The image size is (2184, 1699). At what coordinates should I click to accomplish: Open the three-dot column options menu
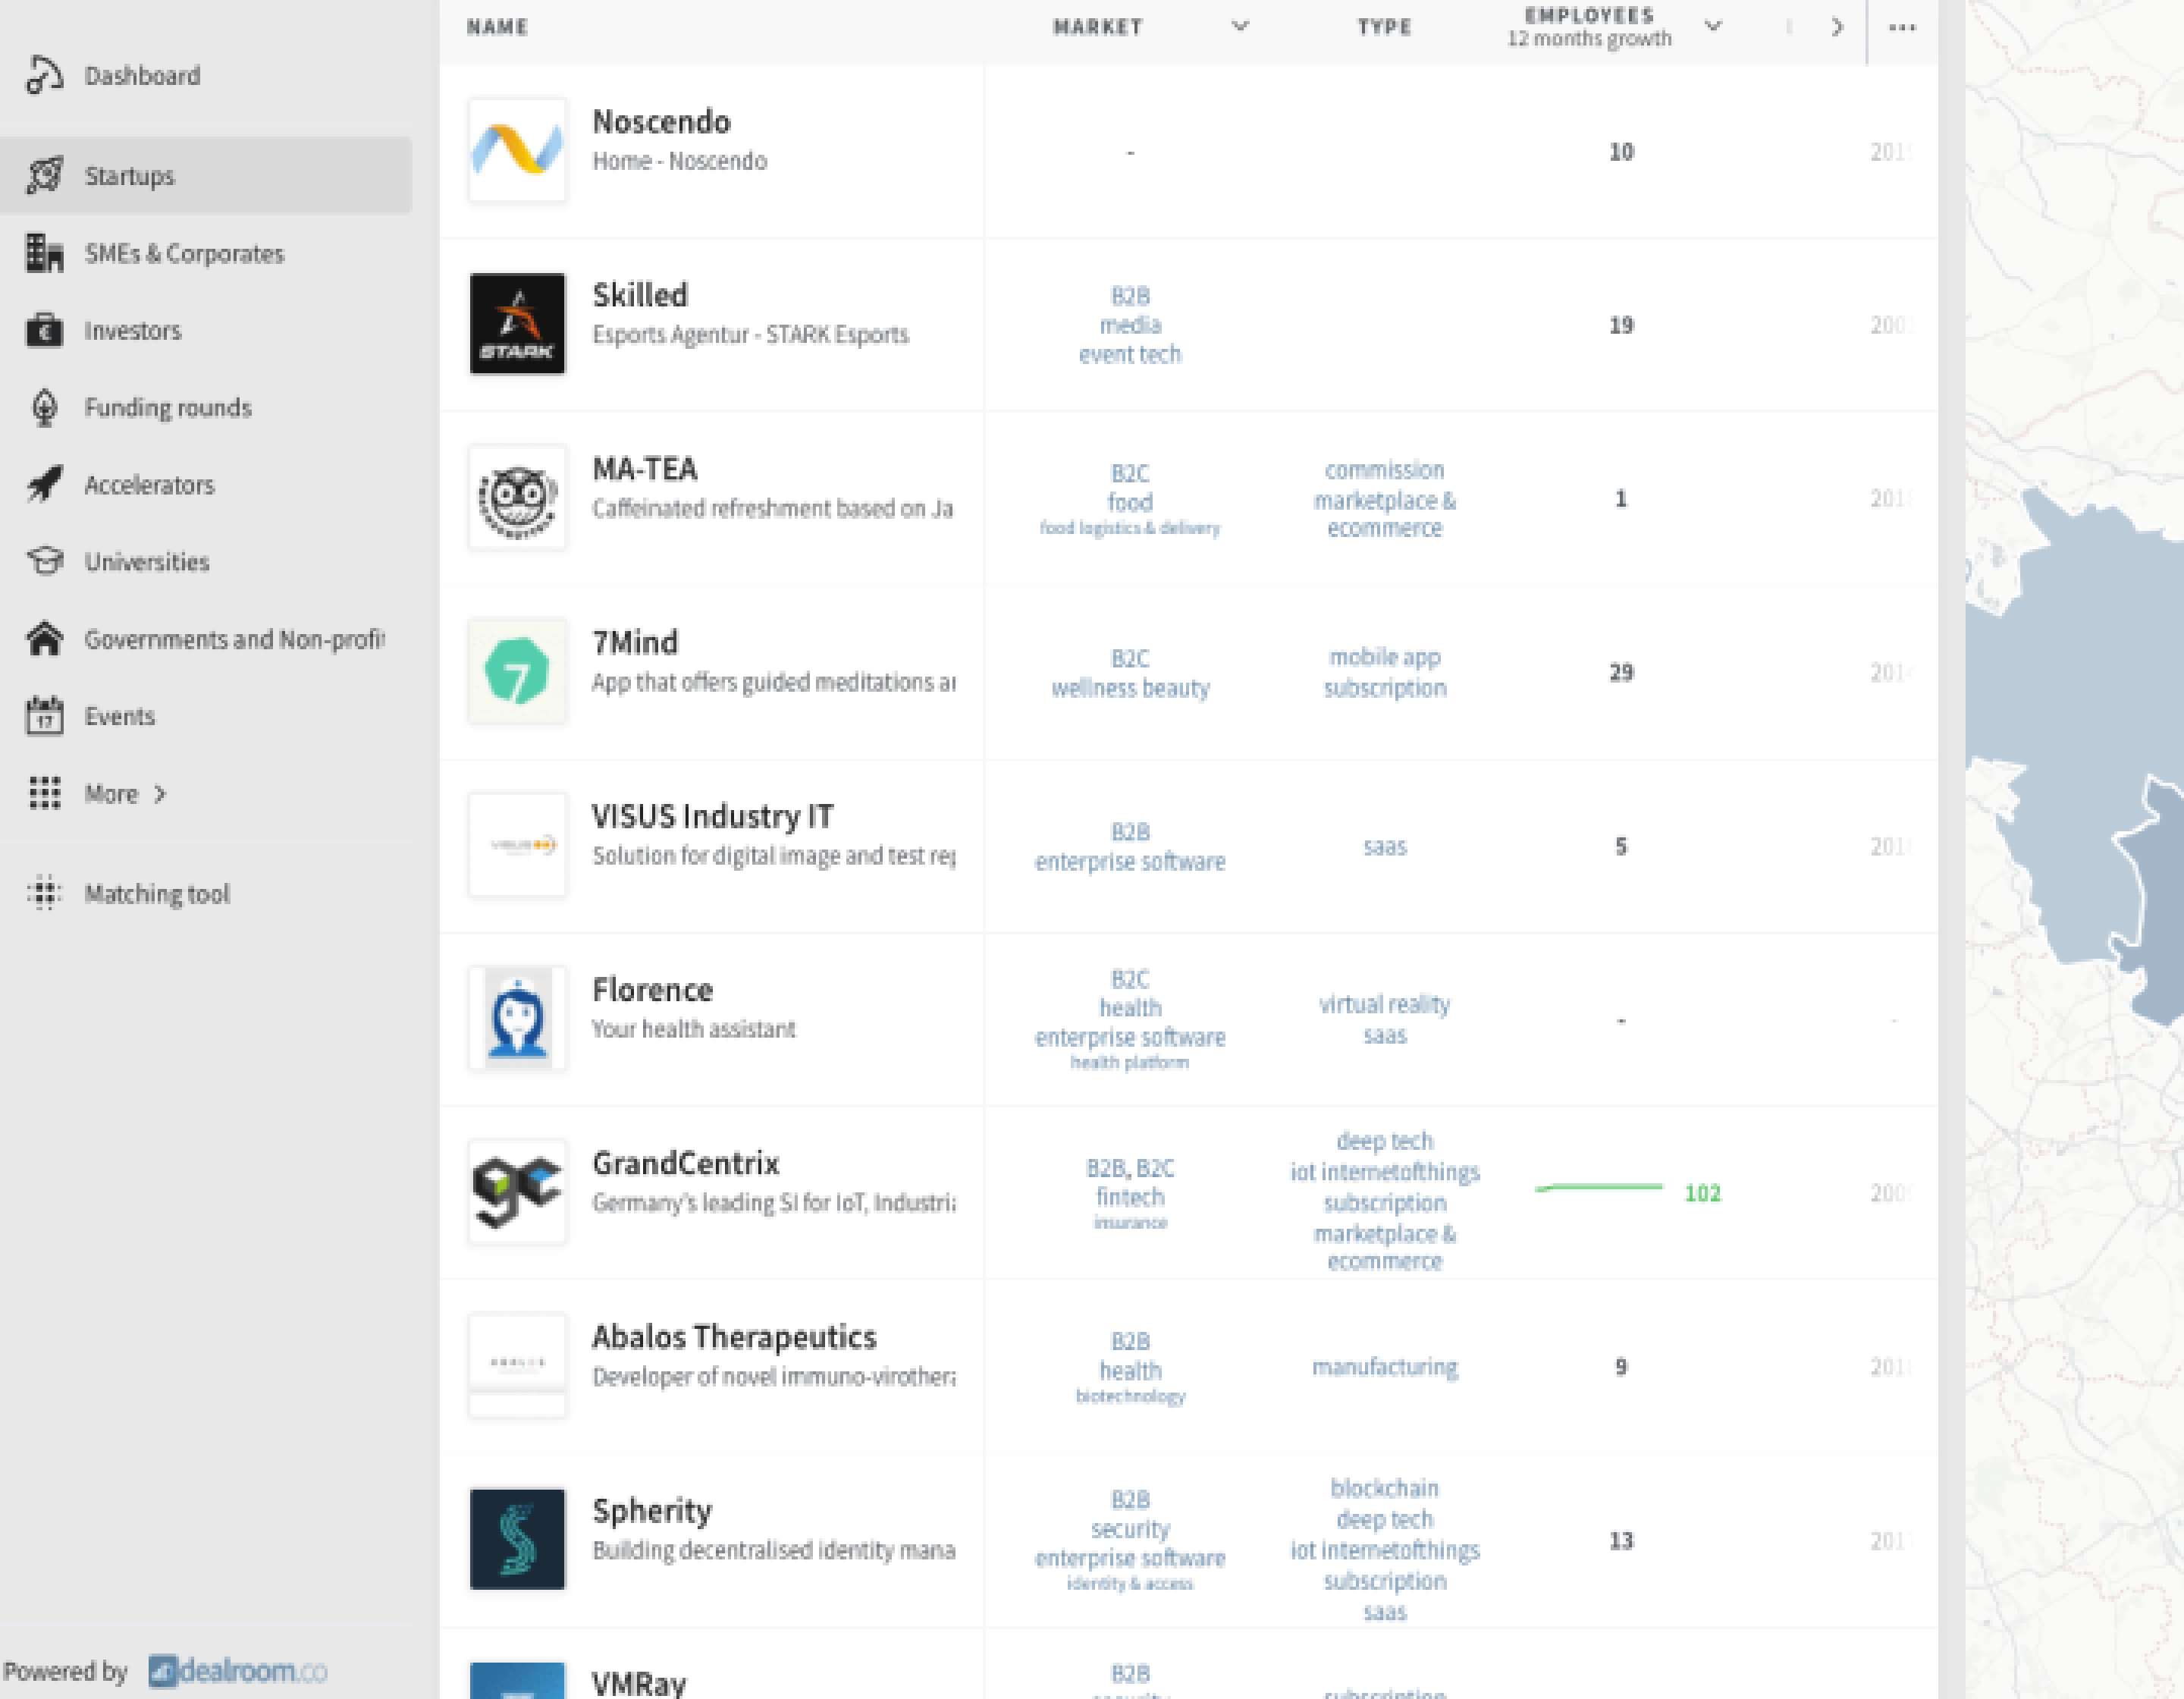click(x=1902, y=28)
